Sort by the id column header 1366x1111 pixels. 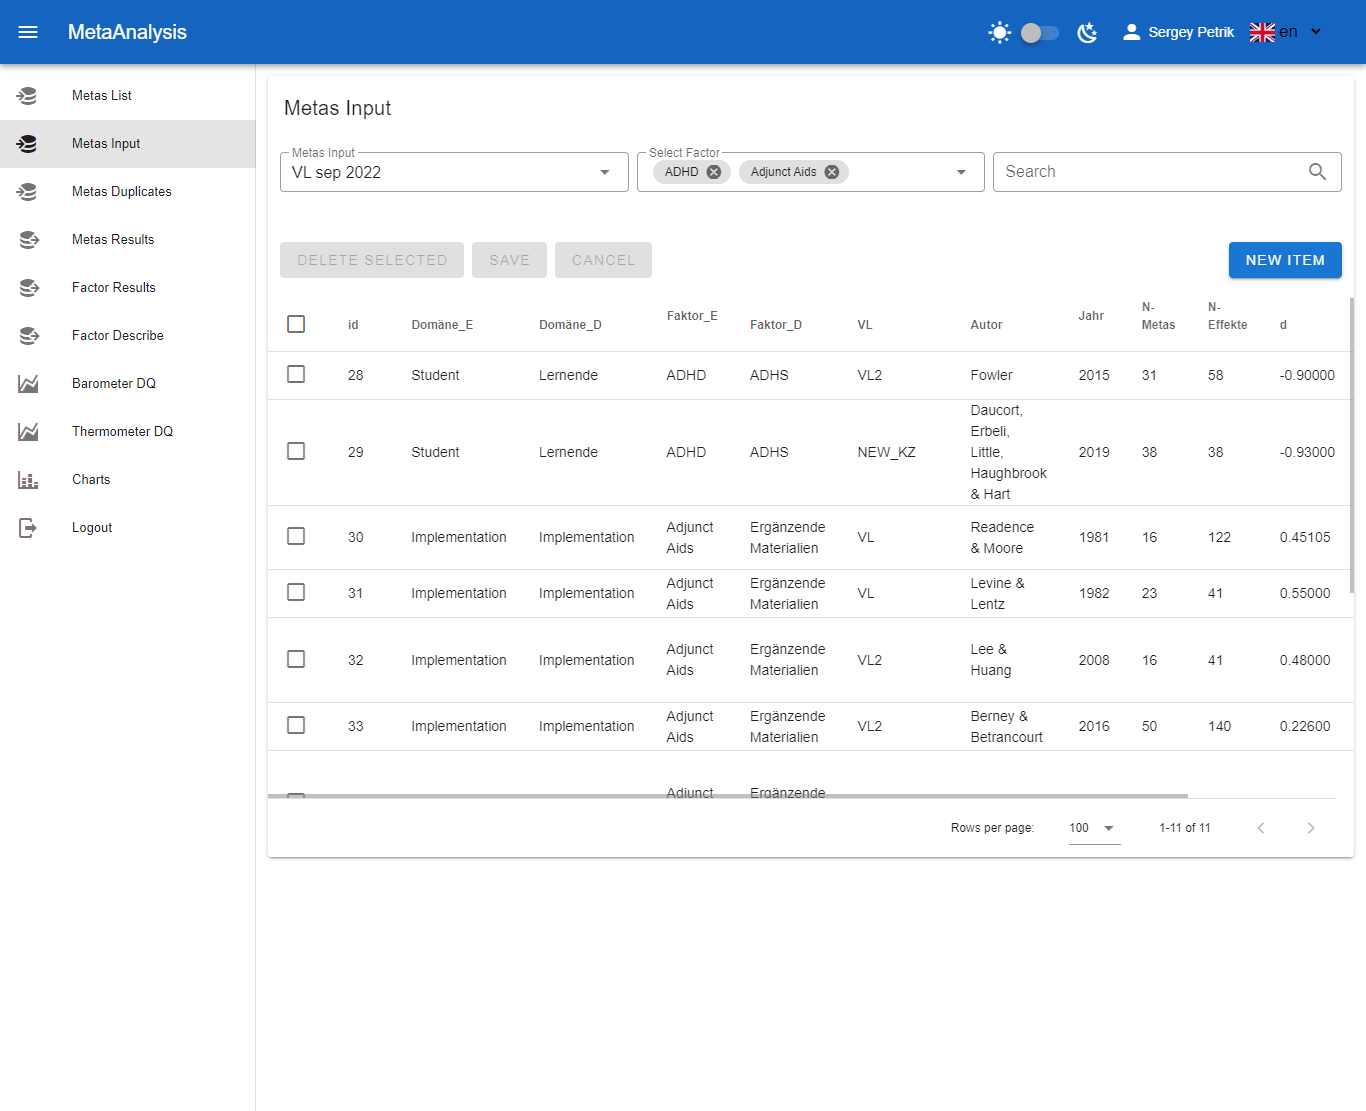353,325
